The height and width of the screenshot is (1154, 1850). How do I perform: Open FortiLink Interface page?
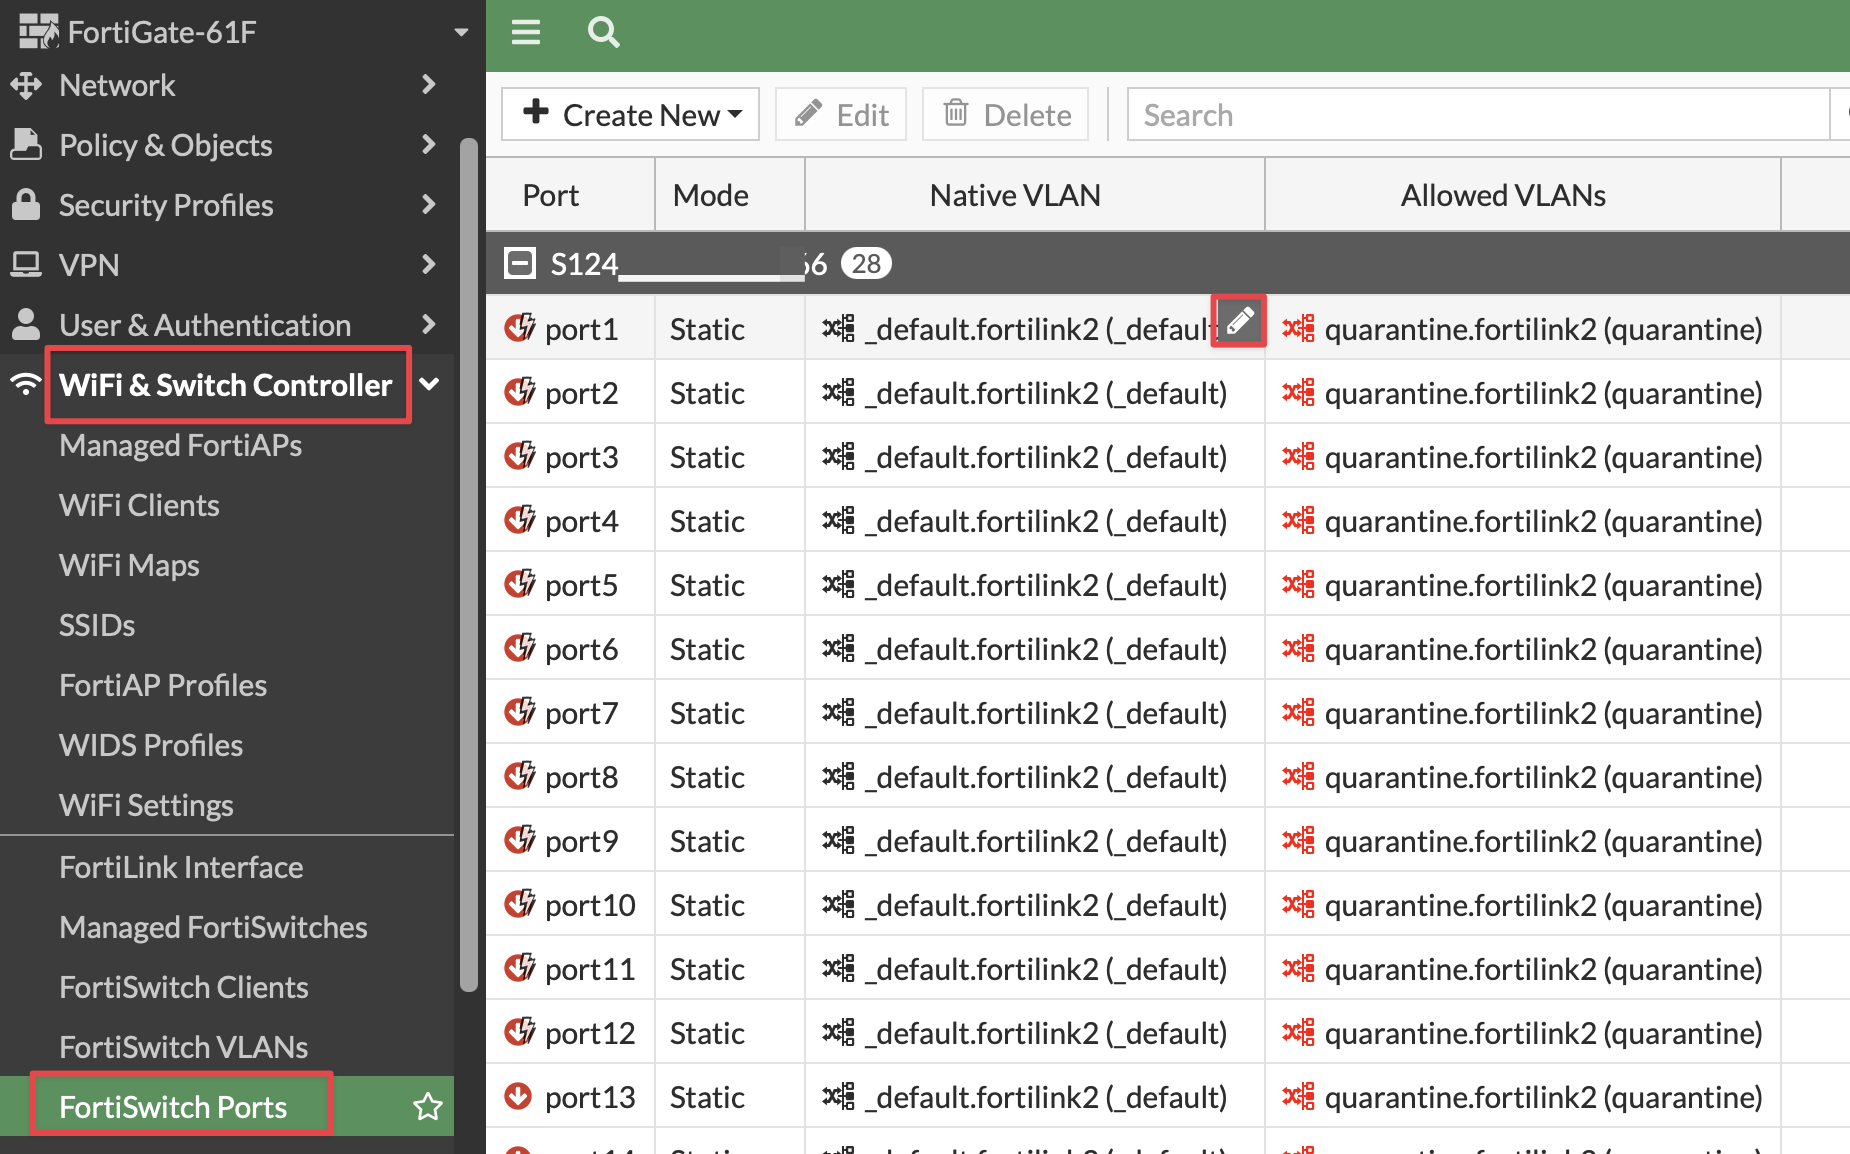181,867
